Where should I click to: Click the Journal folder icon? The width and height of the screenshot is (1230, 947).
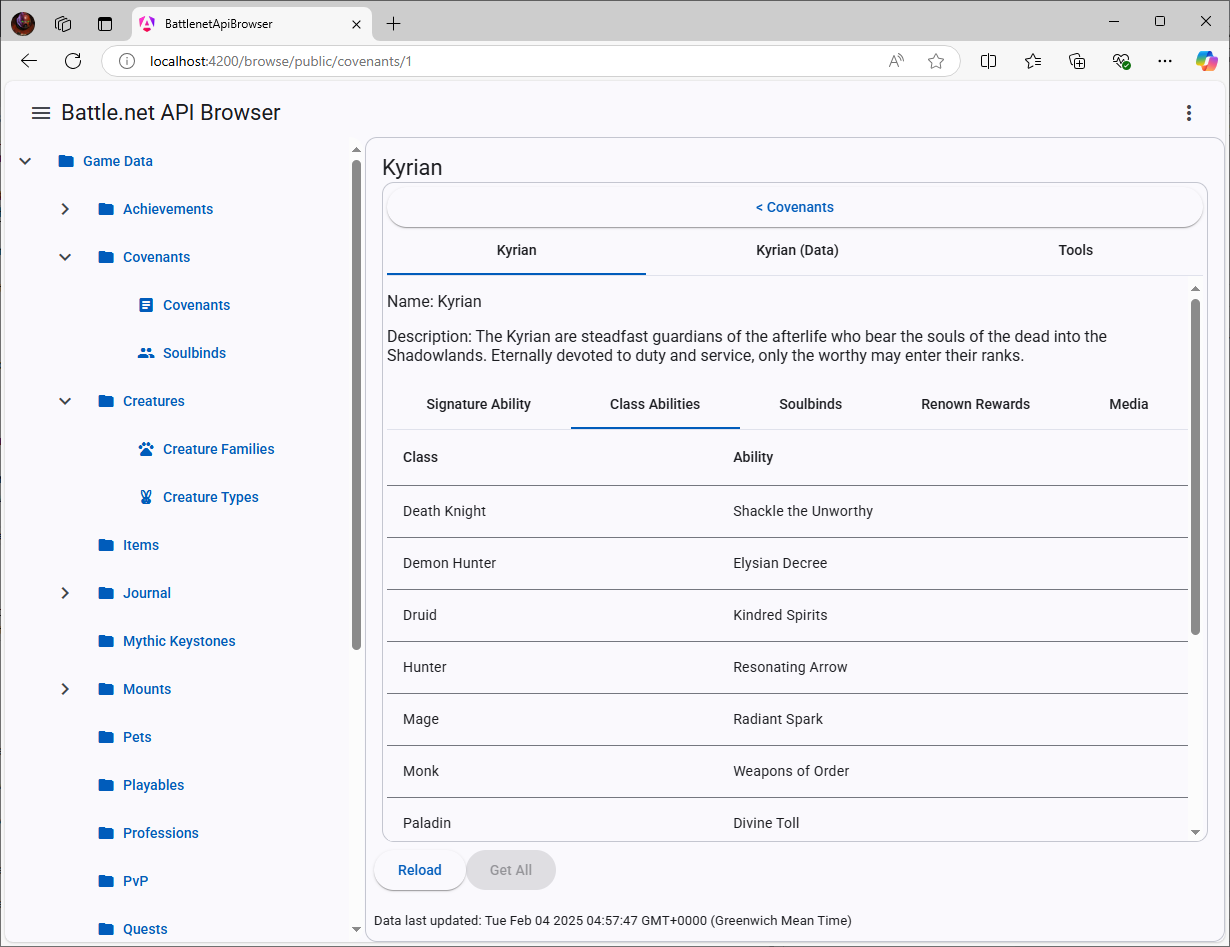click(x=106, y=593)
